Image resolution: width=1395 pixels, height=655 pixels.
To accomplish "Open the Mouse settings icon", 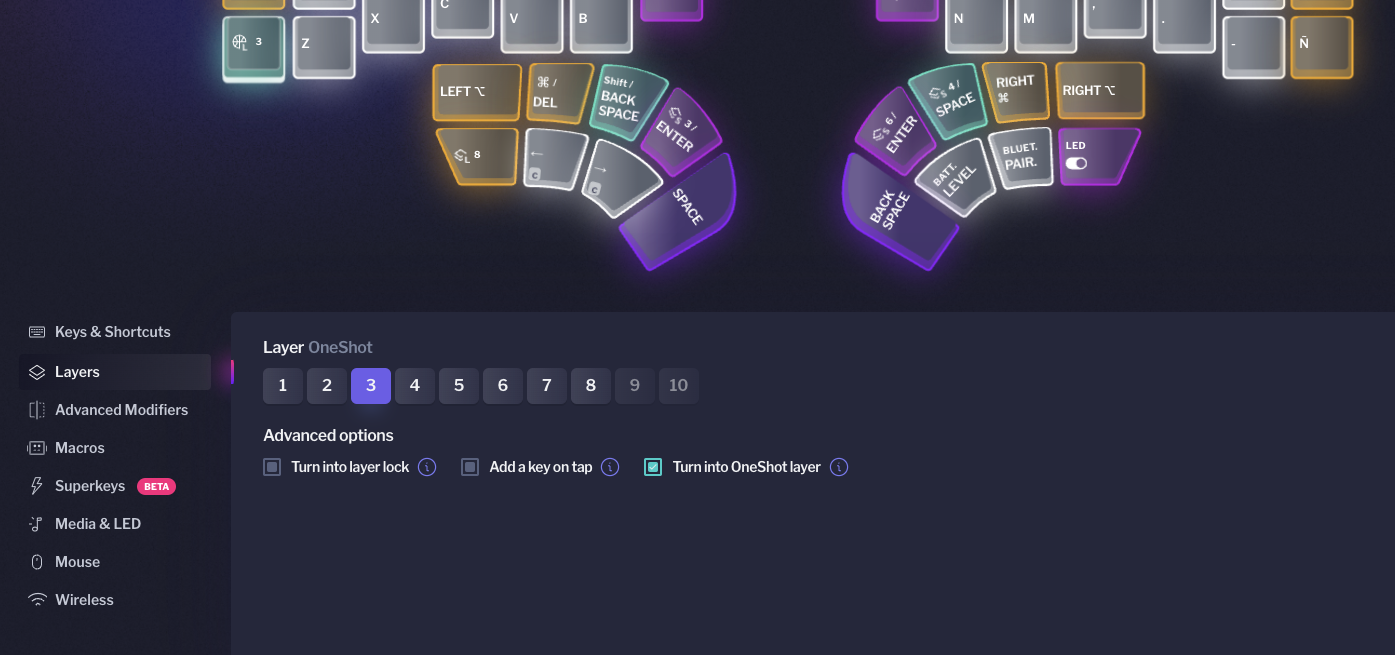I will [37, 562].
